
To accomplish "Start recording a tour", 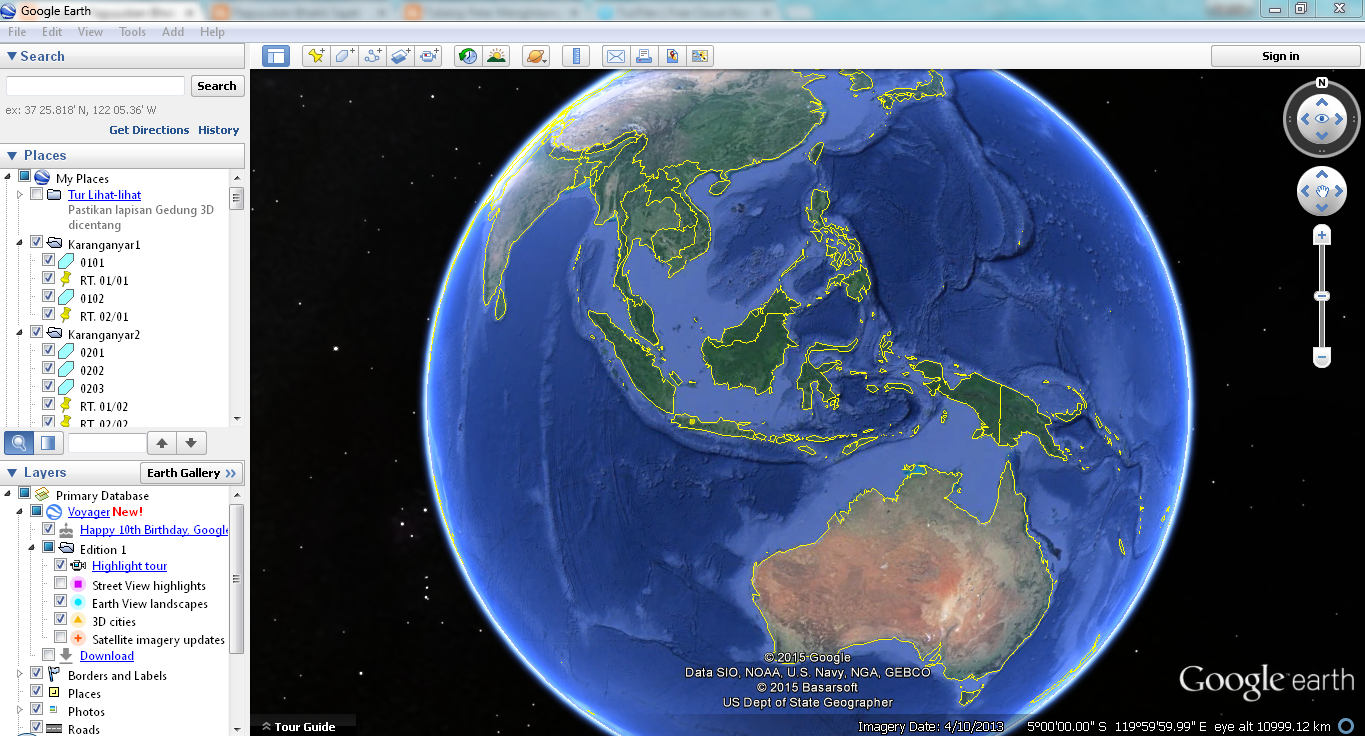I will pyautogui.click(x=427, y=55).
